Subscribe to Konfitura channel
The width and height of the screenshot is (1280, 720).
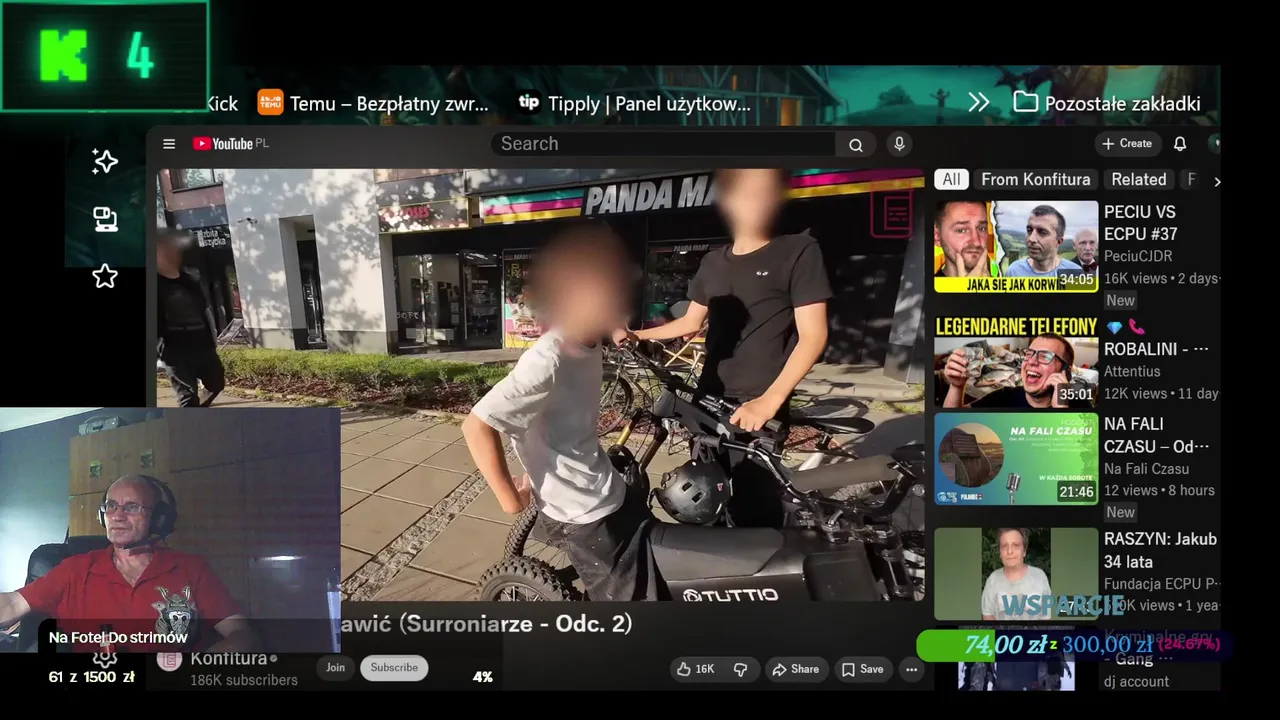(x=394, y=668)
